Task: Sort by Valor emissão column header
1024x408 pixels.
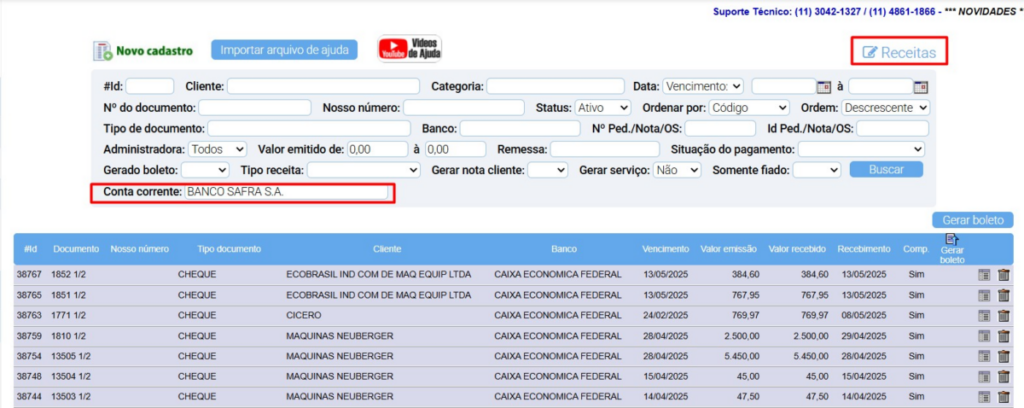Action: coord(728,249)
